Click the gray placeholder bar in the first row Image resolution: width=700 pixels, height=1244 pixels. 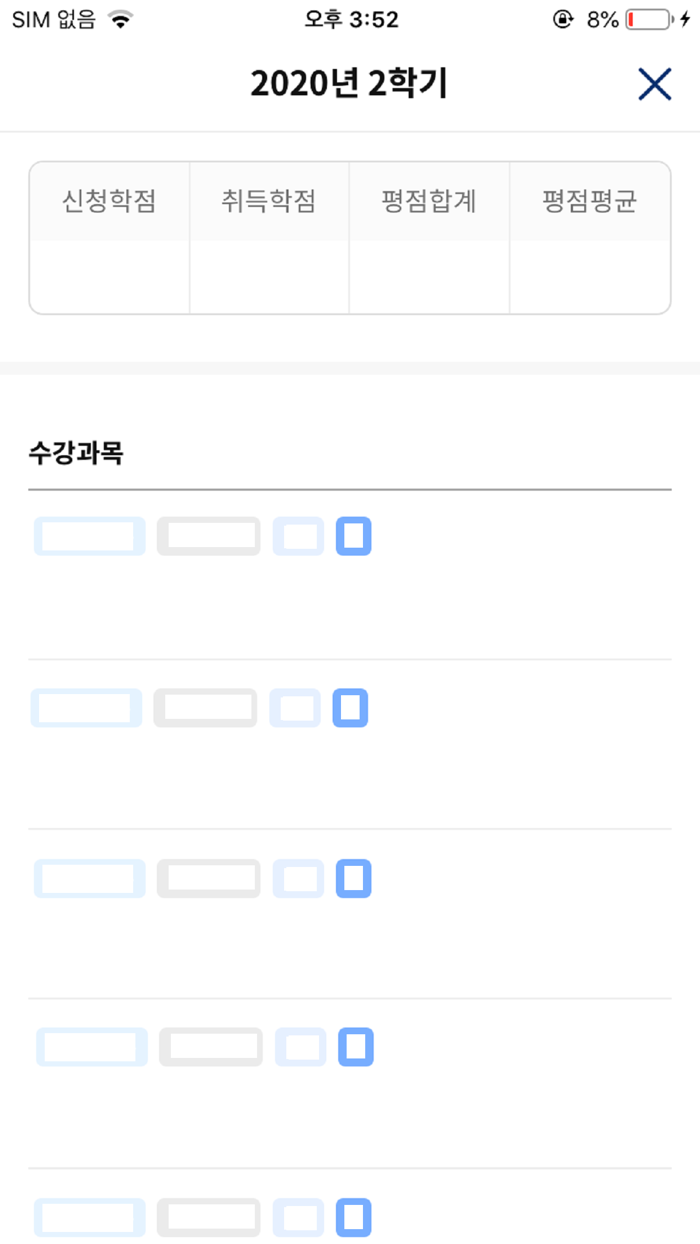[208, 536]
